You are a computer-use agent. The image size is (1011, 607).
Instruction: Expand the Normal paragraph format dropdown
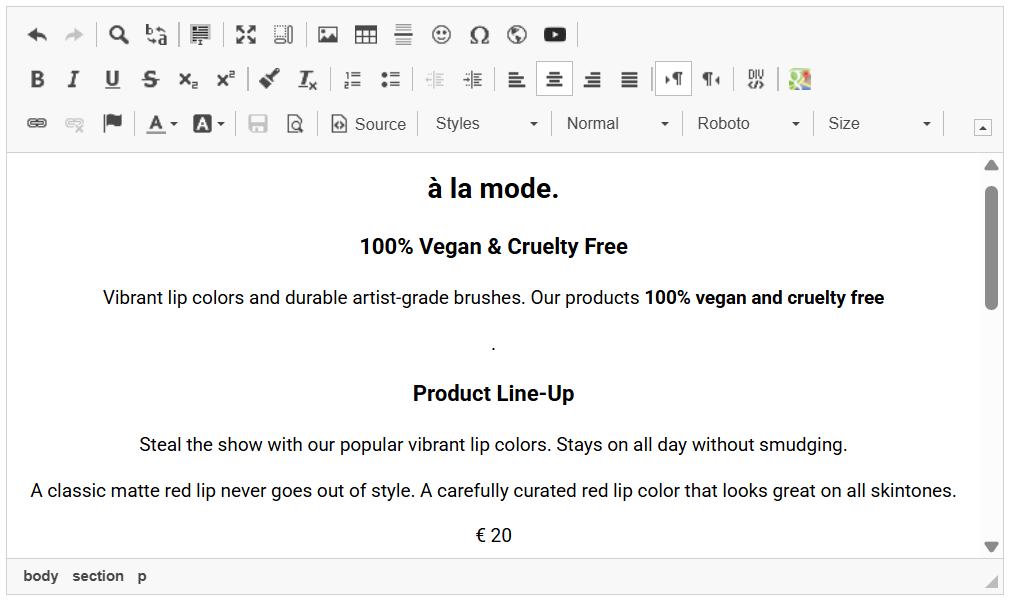617,124
